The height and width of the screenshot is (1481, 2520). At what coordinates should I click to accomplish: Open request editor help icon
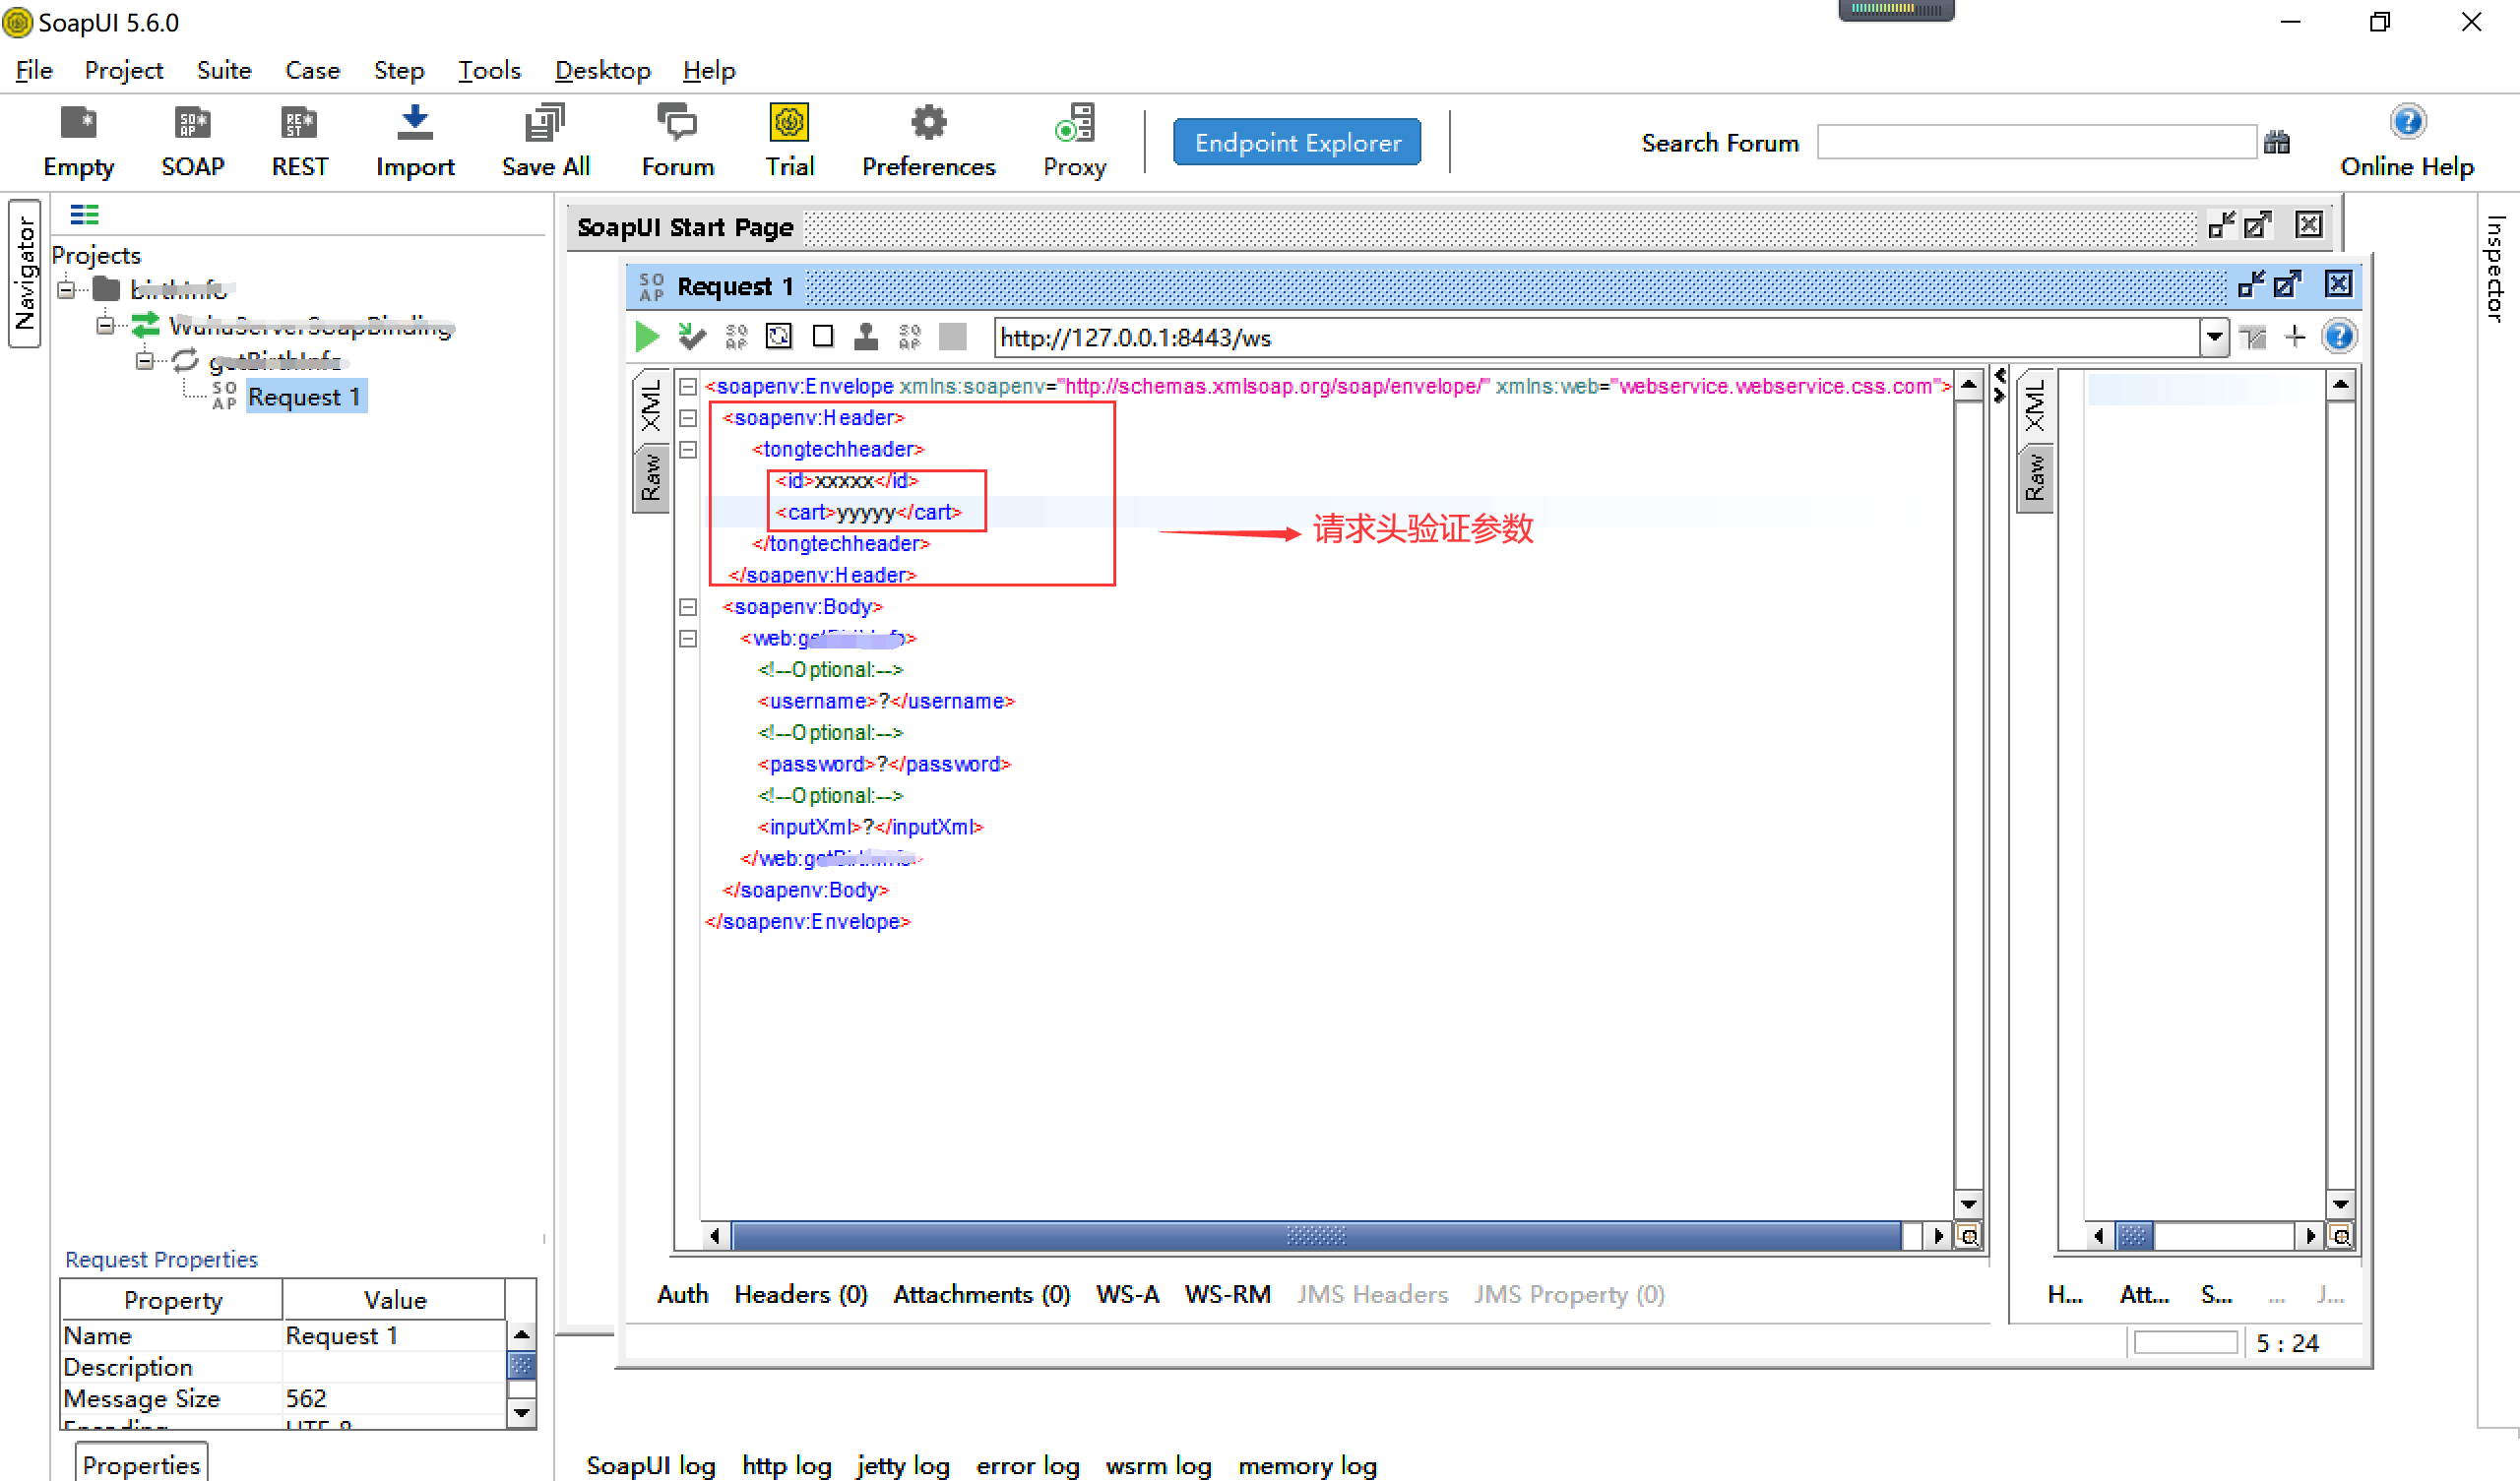click(x=2339, y=337)
